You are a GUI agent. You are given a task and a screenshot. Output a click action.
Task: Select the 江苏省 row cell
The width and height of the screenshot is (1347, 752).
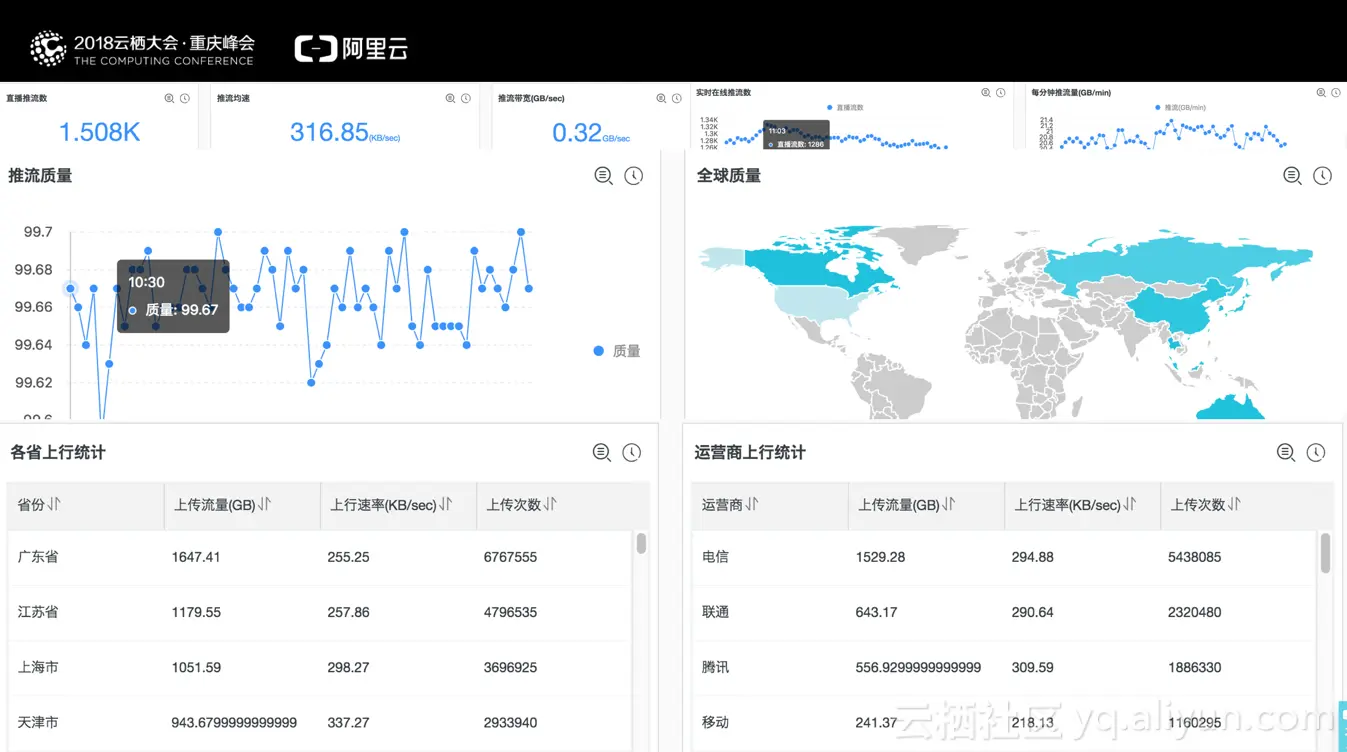coord(38,612)
